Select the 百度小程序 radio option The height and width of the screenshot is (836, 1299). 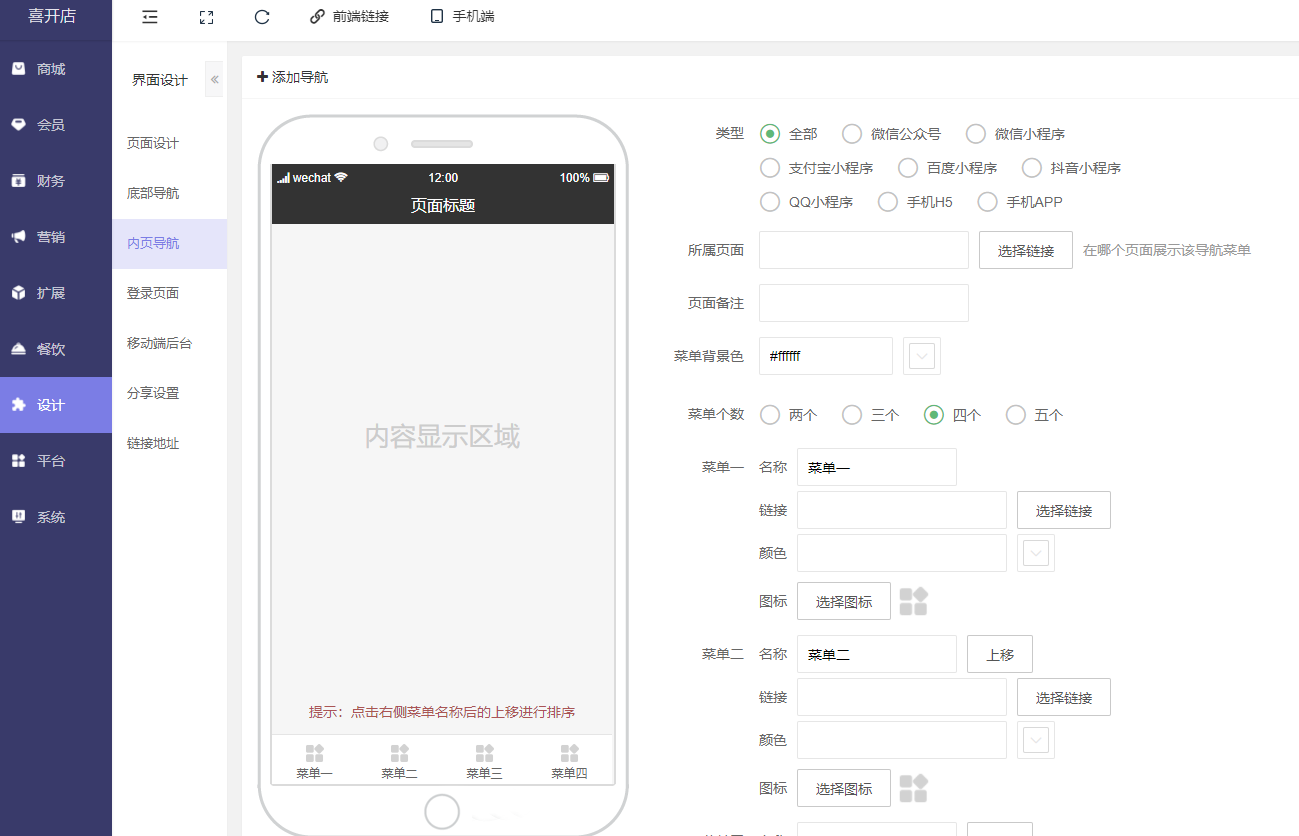pyautogui.click(x=908, y=168)
